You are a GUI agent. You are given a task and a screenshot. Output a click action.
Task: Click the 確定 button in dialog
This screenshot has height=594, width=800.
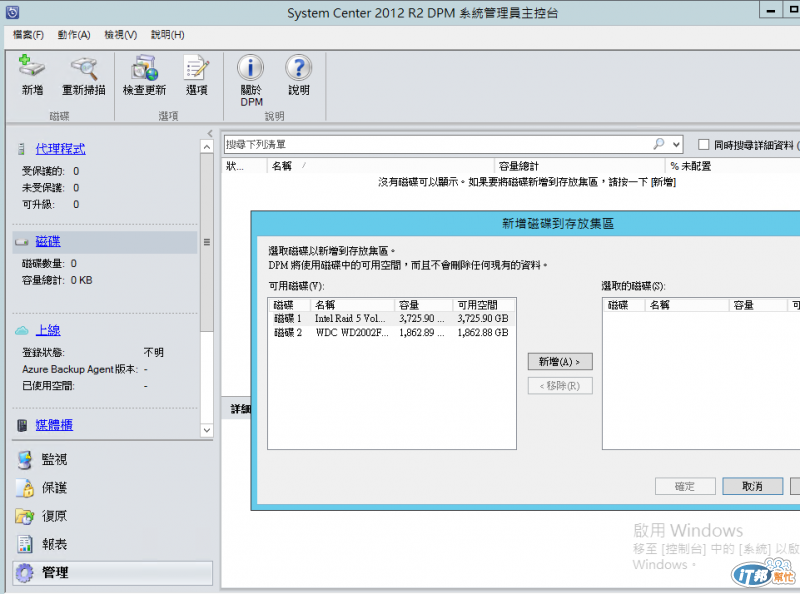click(x=685, y=486)
